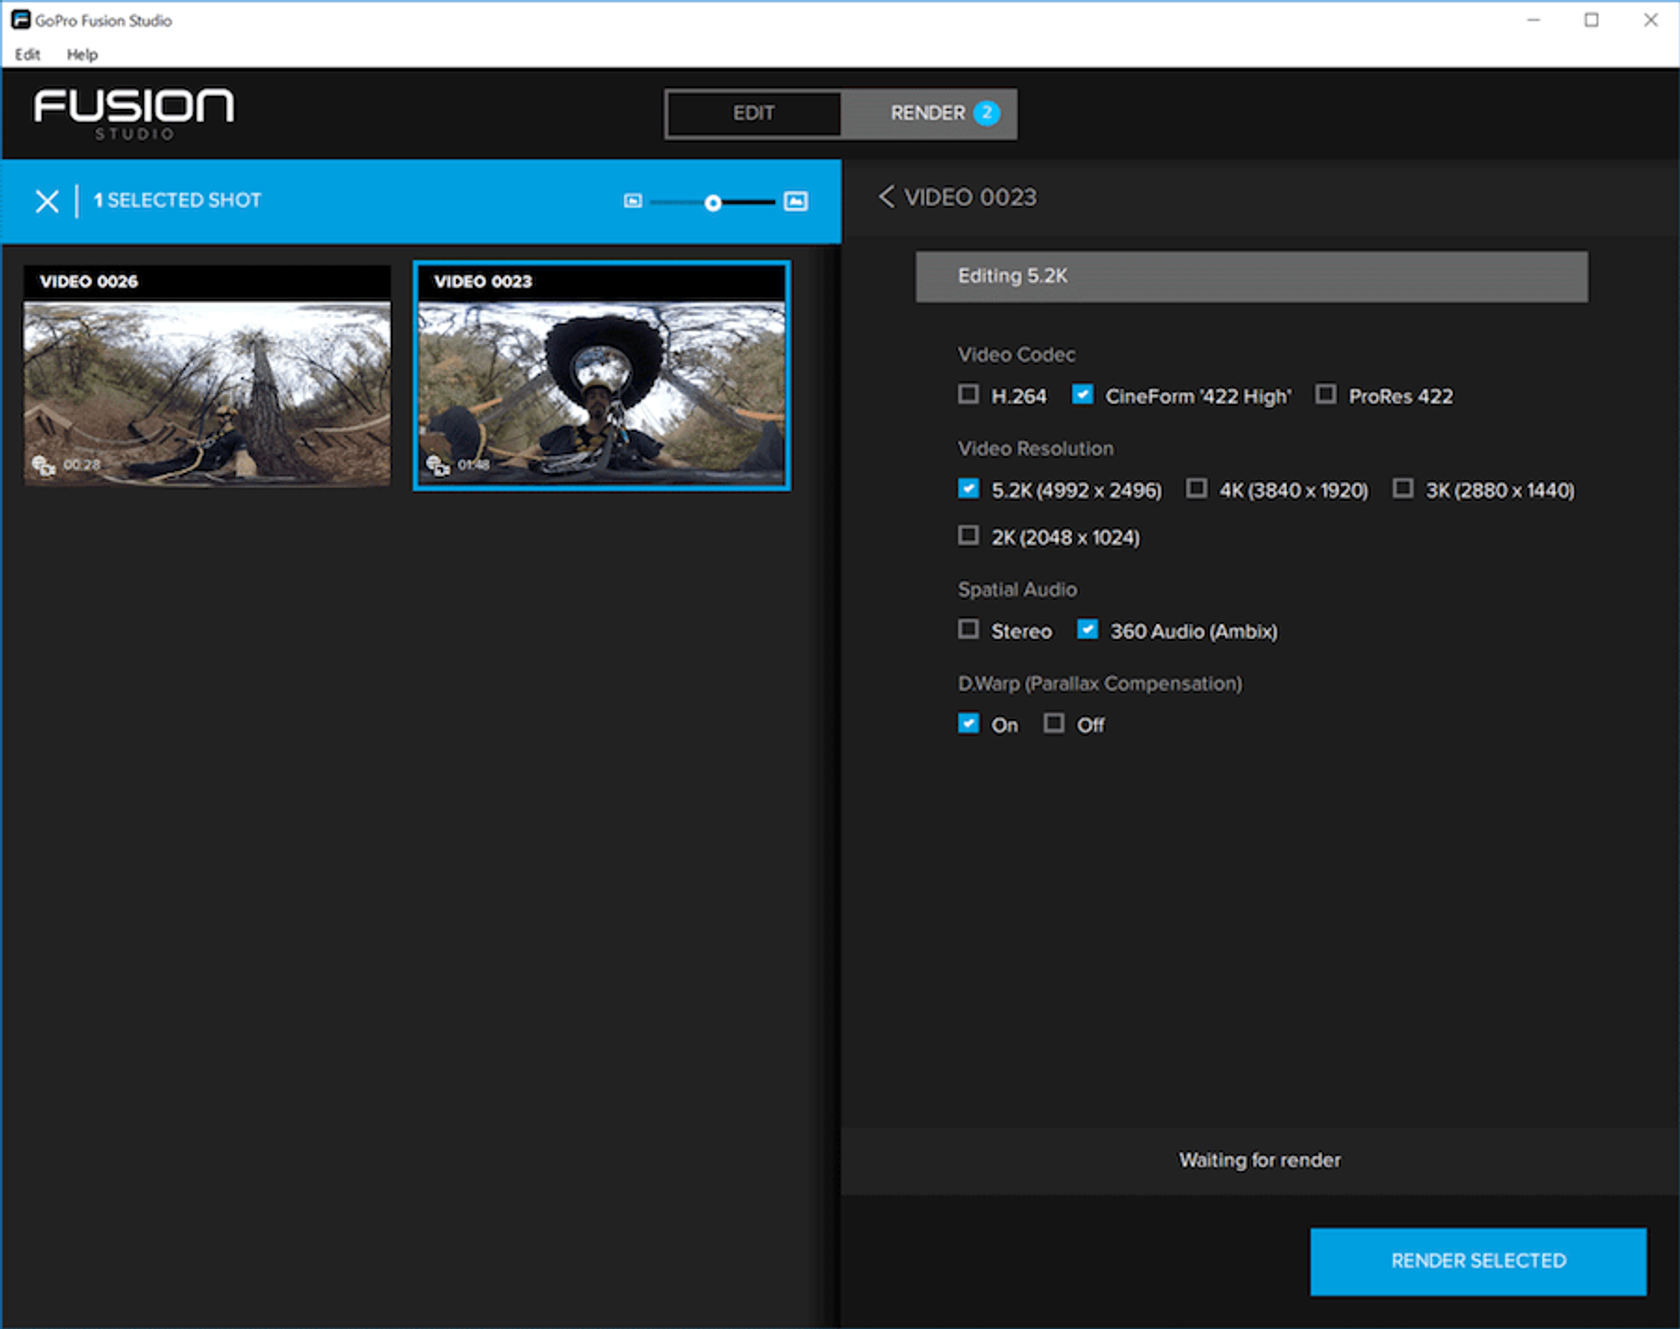This screenshot has width=1680, height=1329.
Task: Switch to the RENDER tab
Action: [929, 113]
